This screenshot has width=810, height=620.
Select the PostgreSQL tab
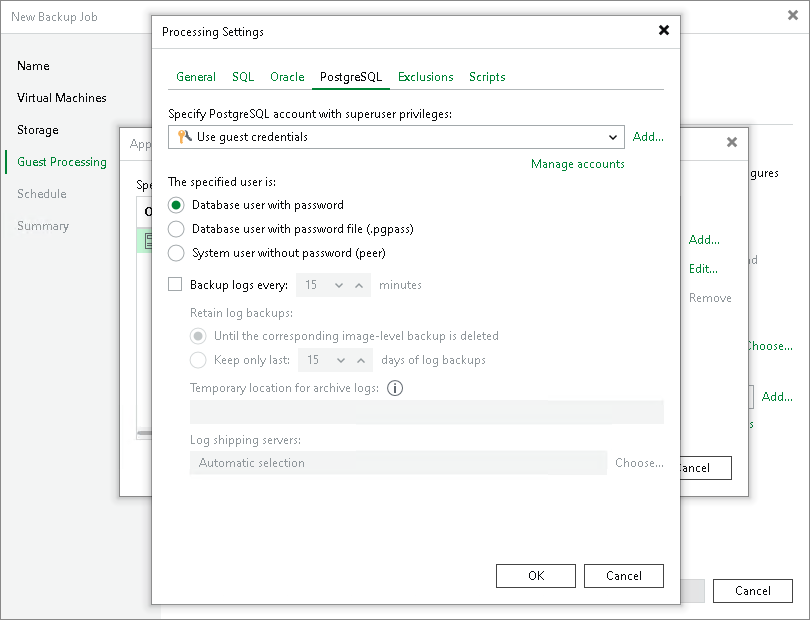pyautogui.click(x=351, y=77)
